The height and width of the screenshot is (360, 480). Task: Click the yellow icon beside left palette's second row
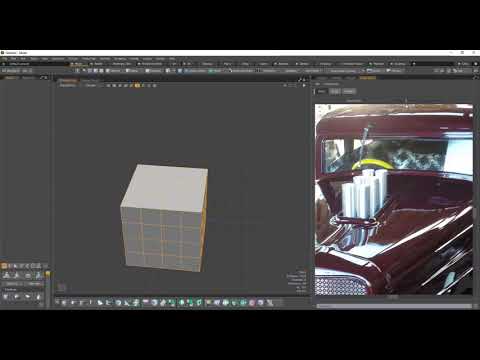tap(47, 274)
